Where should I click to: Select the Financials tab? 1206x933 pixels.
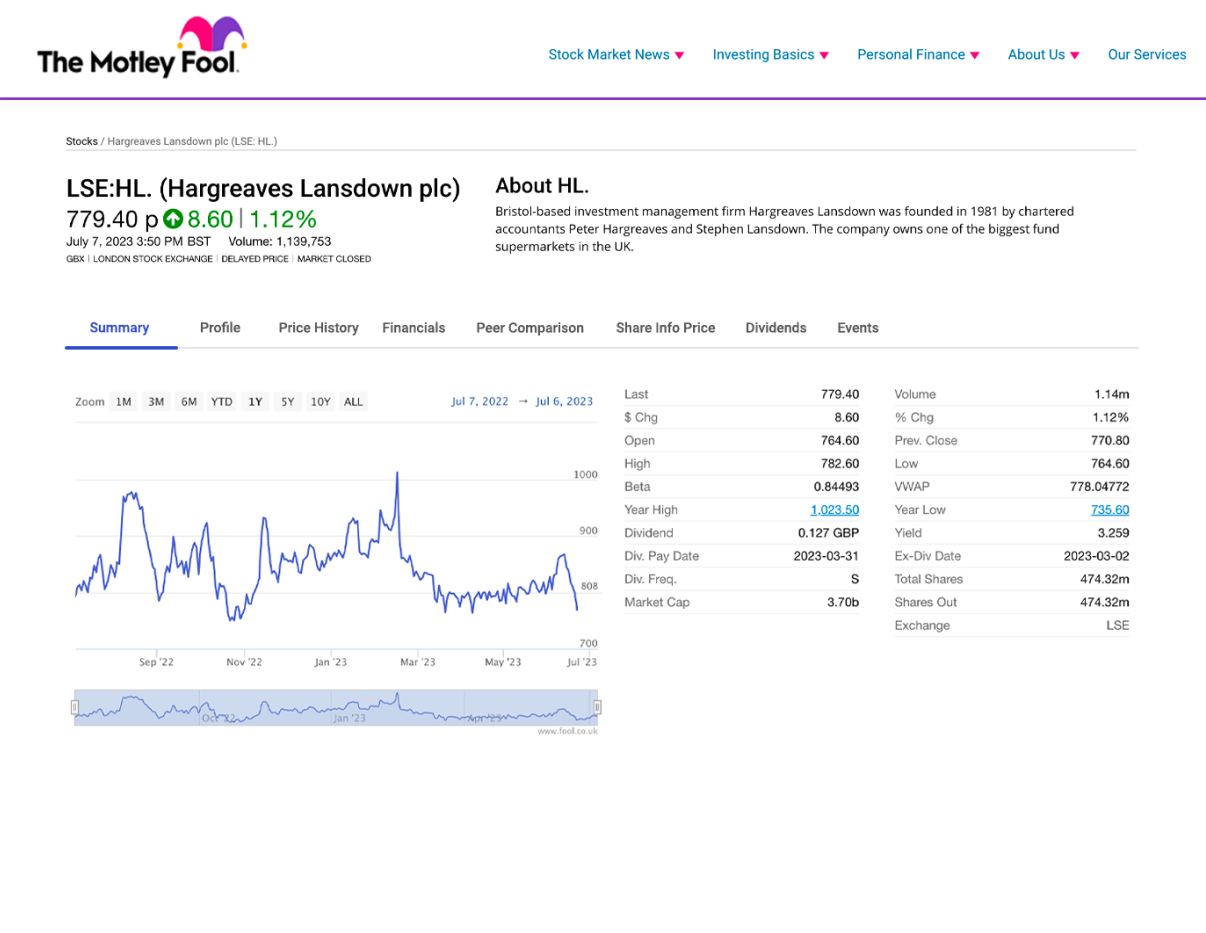click(x=413, y=328)
